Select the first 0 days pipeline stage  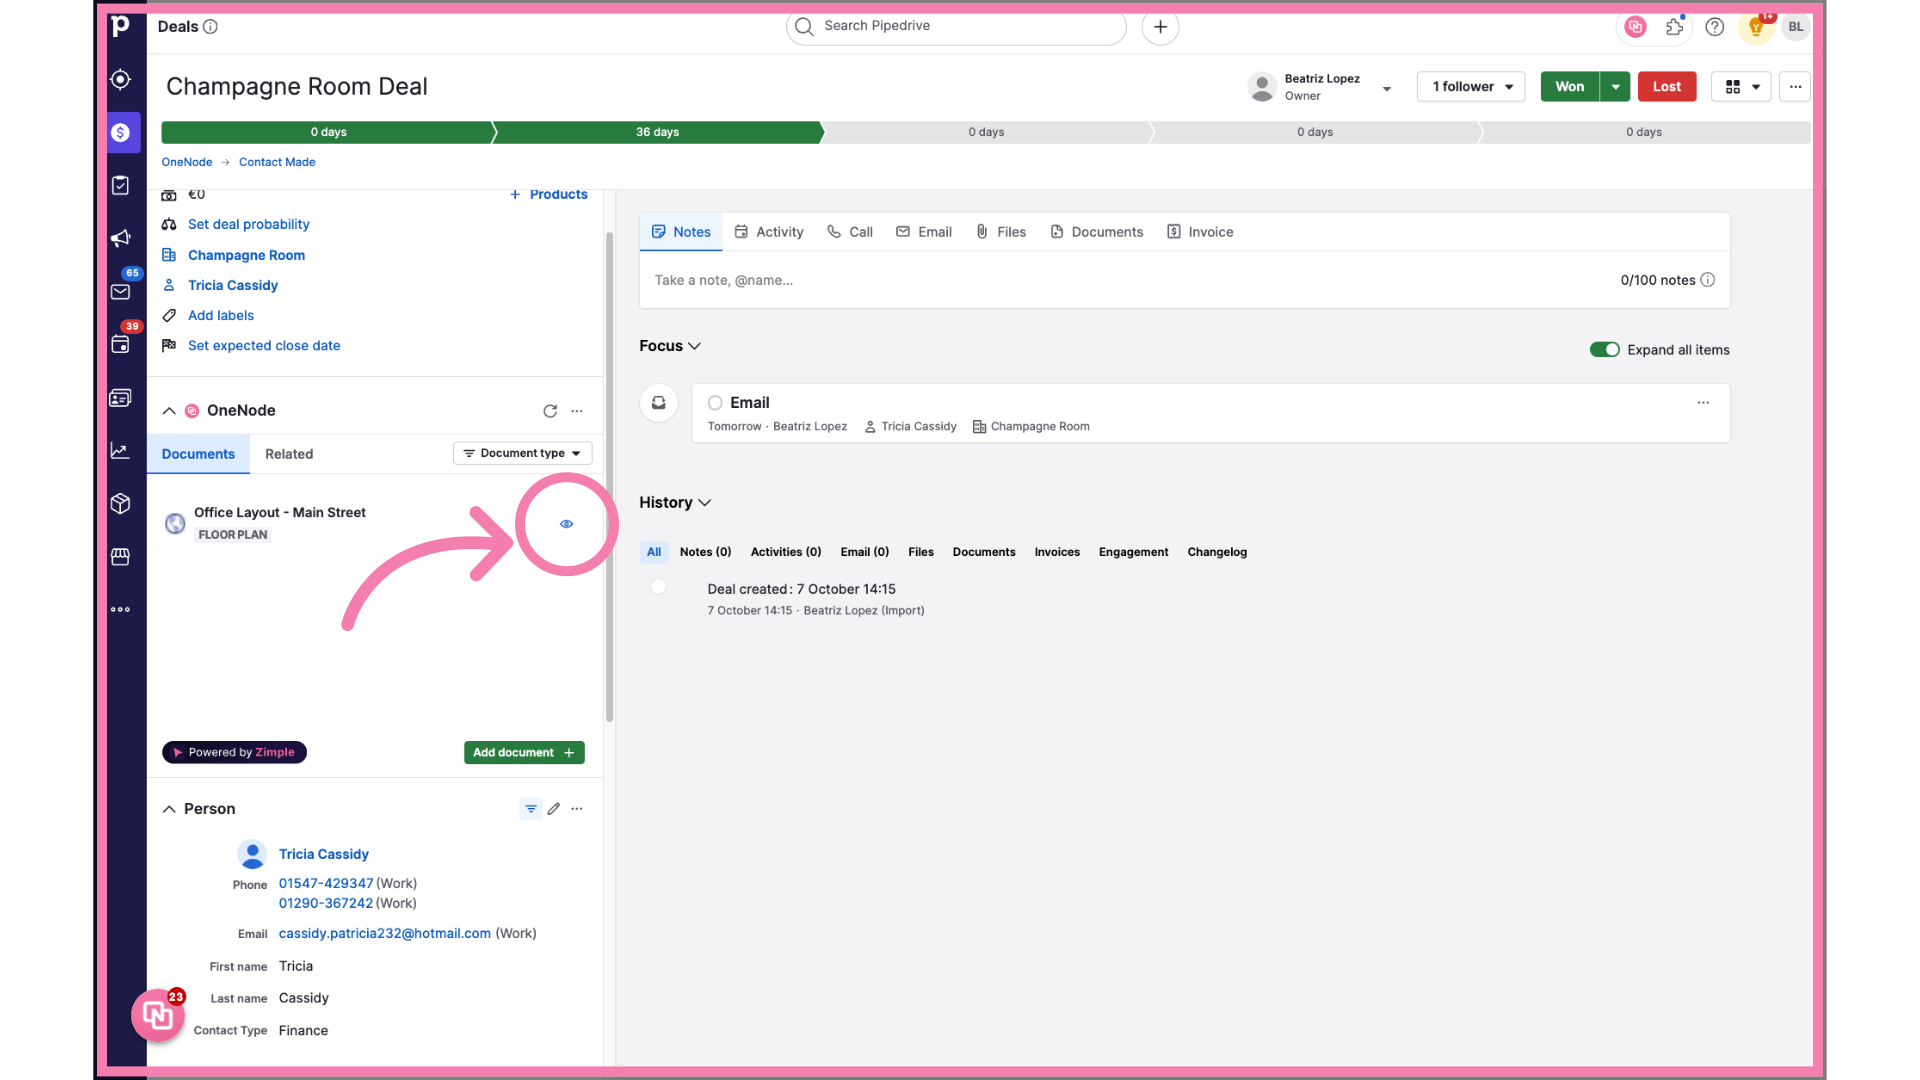tap(328, 132)
